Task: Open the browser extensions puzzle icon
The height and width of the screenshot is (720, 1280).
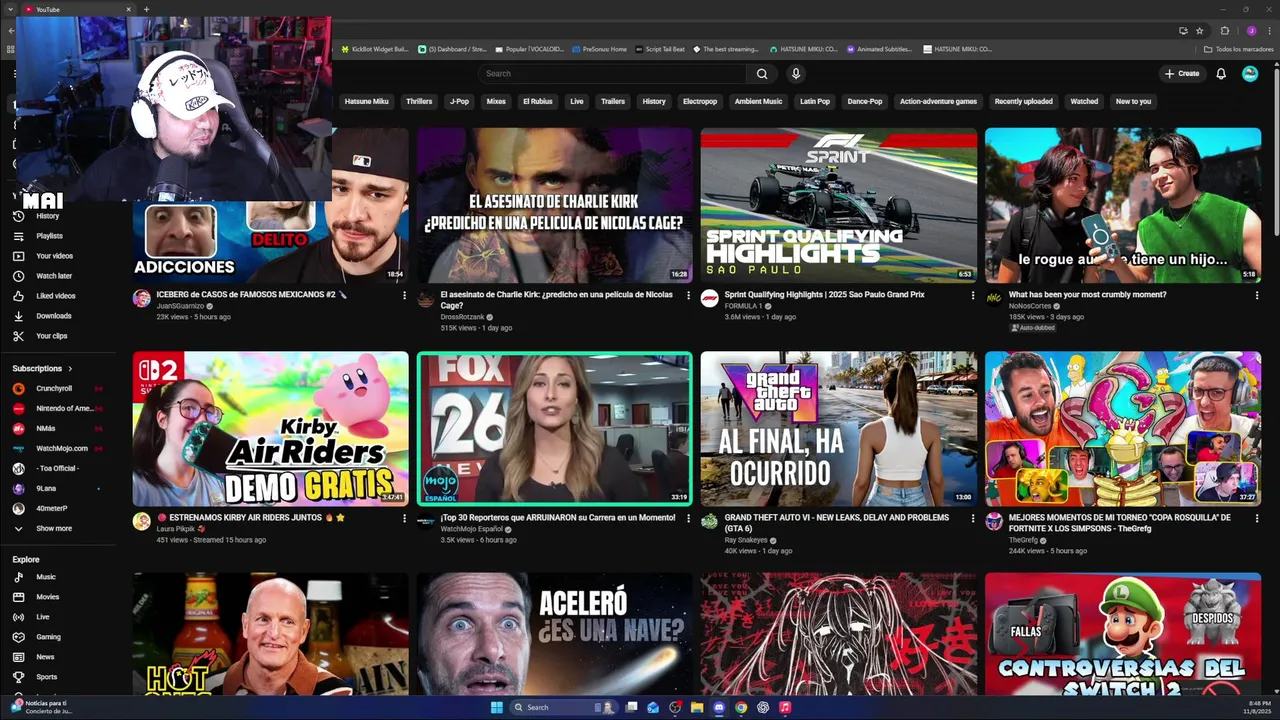Action: (1224, 31)
